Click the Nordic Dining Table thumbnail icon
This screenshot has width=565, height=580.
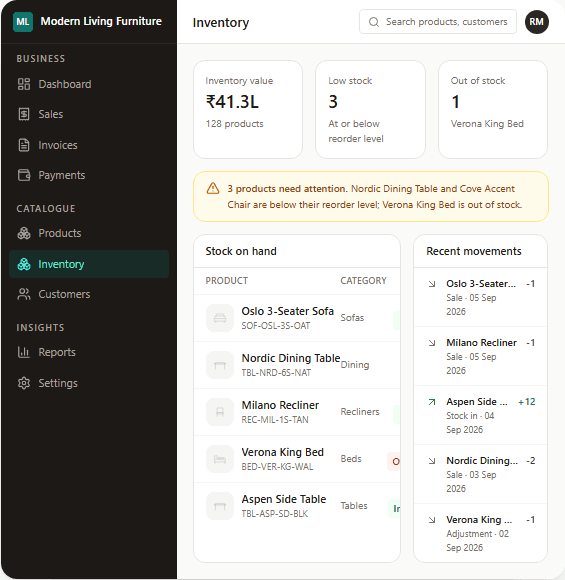(220, 365)
